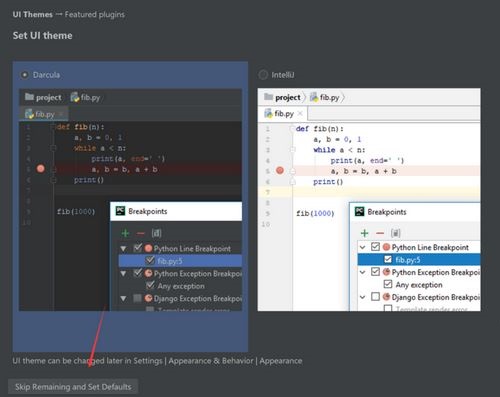Select the IntelliJ theme radio button
Screen dimensions: 500x397
coord(263,75)
